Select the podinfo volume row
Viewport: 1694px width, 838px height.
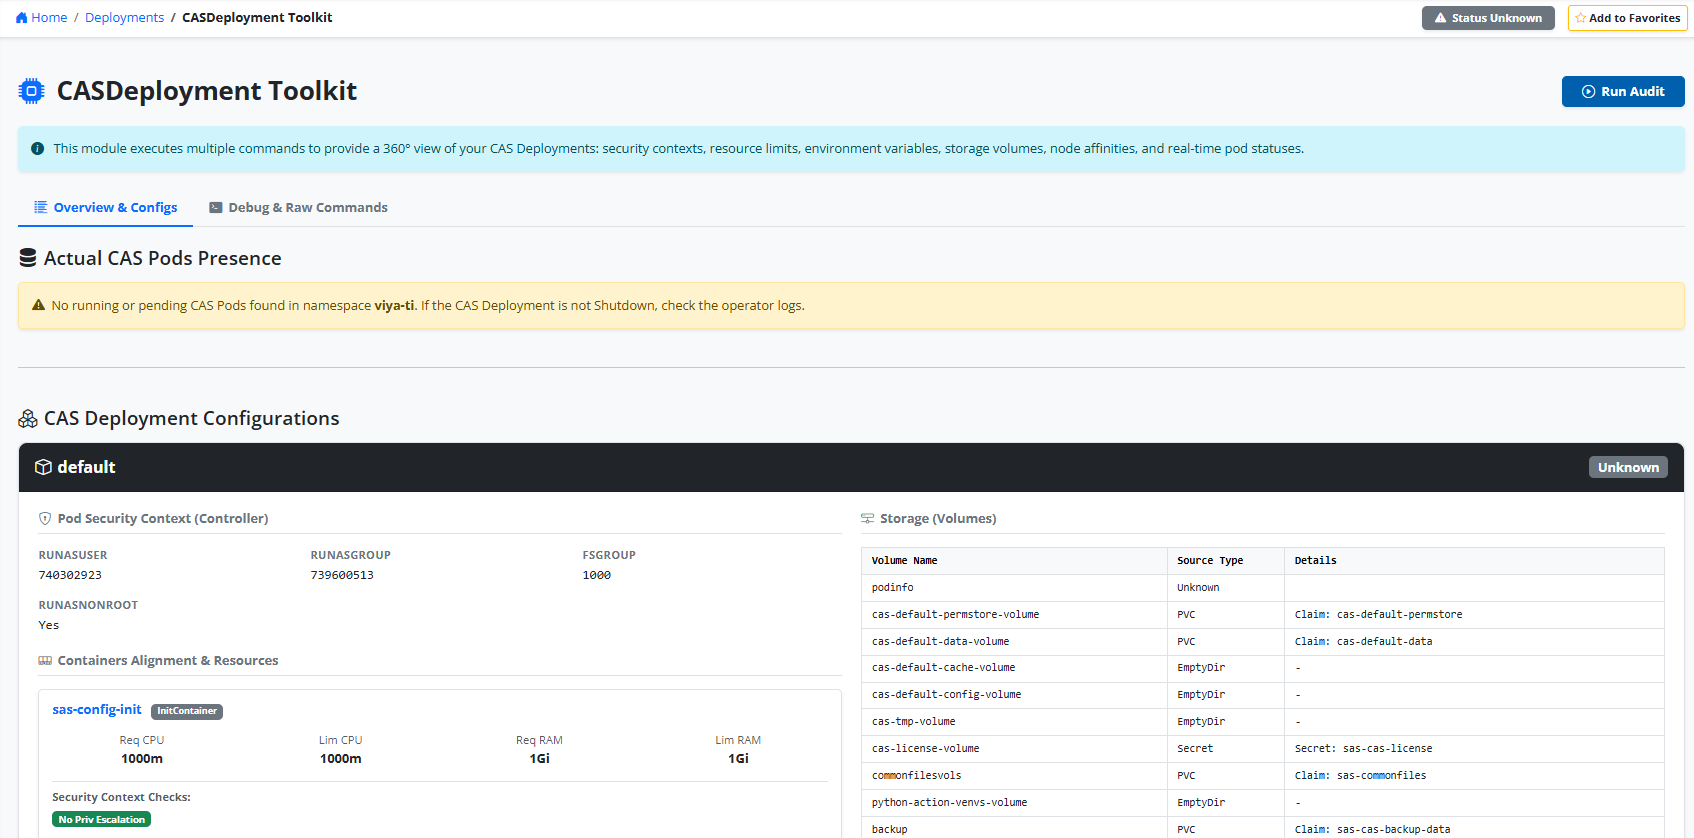click(1263, 588)
